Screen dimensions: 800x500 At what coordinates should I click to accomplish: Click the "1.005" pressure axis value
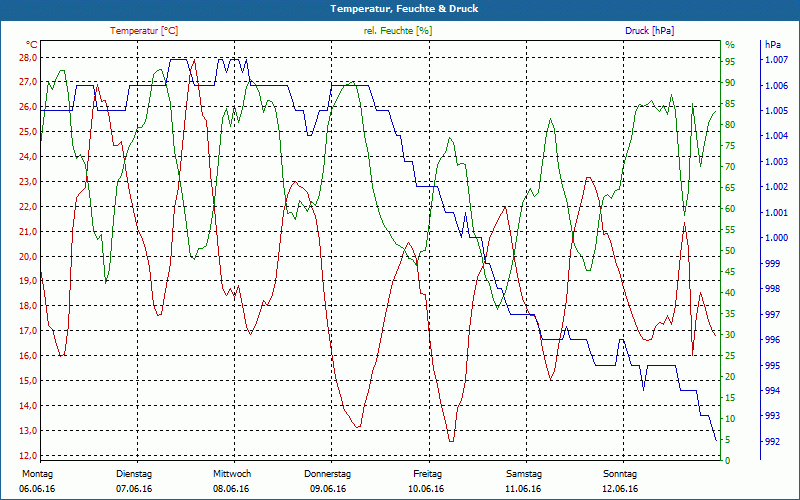(776, 111)
